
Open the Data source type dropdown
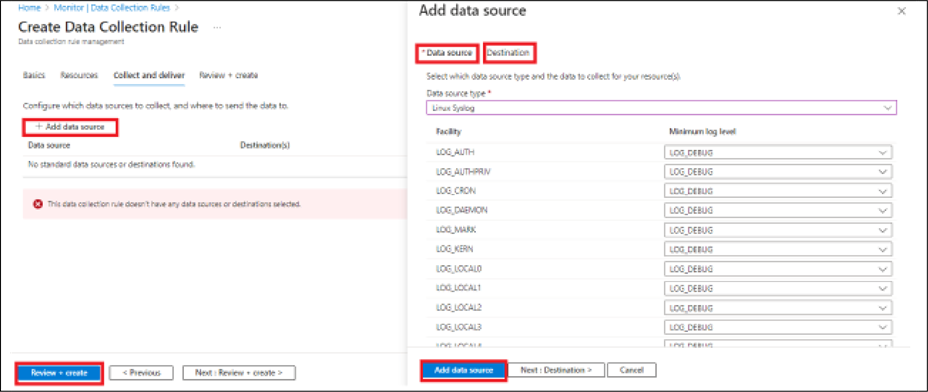coord(661,107)
